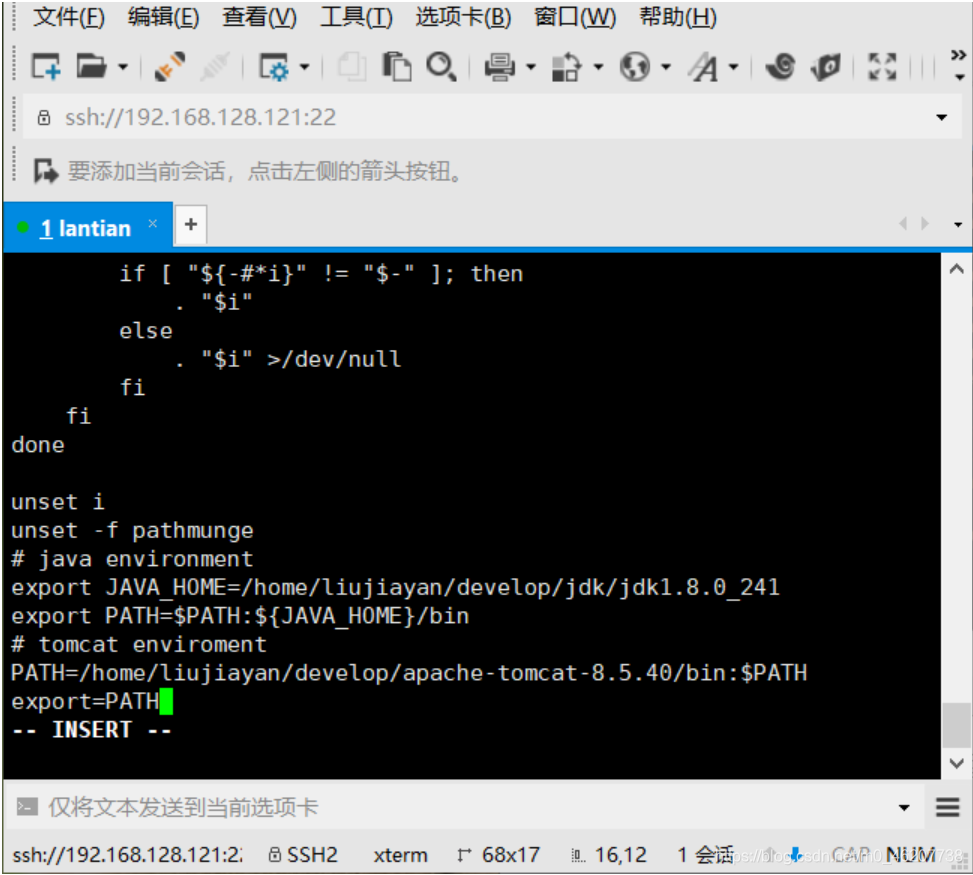Click the Font A icon

point(703,66)
